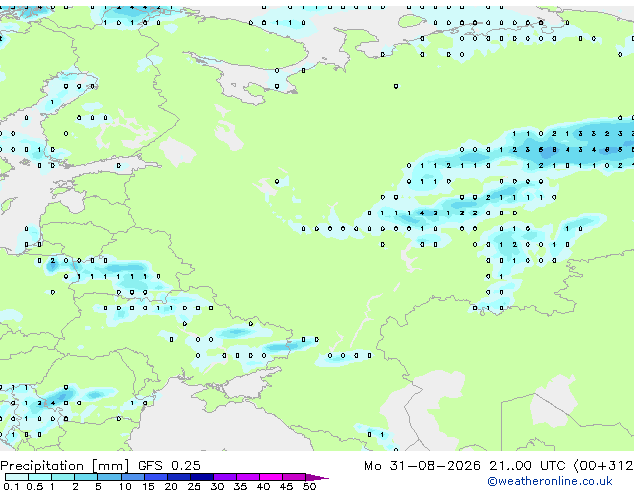Screen dimensions: 634x490
Task: Click the '15' legend scale label
Action: click(148, 486)
